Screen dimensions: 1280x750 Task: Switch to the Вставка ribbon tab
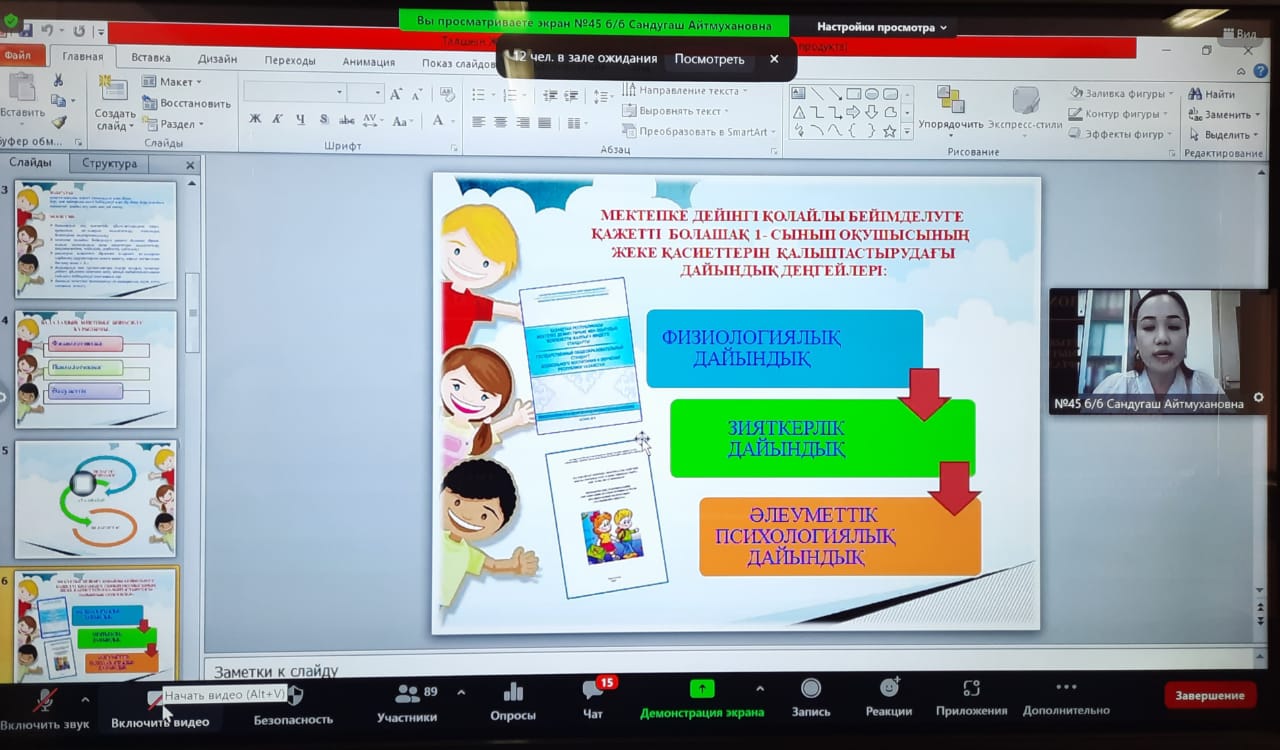[151, 58]
